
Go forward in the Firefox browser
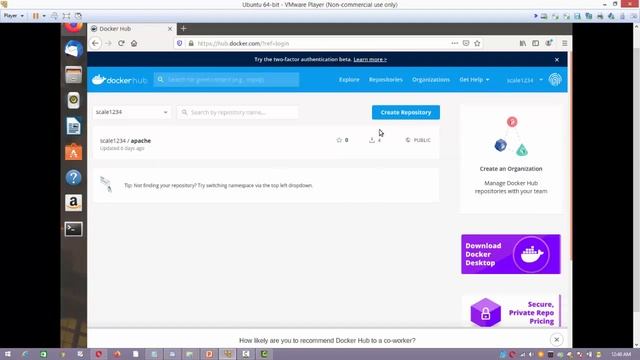point(109,43)
